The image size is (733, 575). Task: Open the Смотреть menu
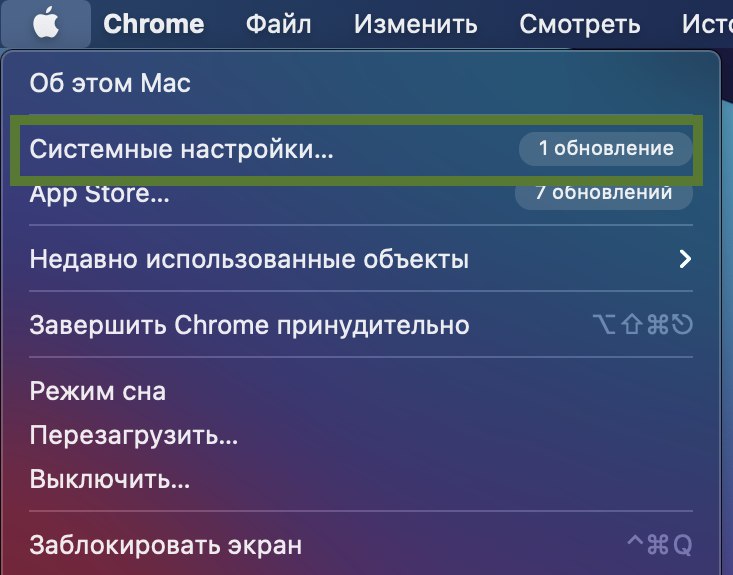tap(580, 24)
